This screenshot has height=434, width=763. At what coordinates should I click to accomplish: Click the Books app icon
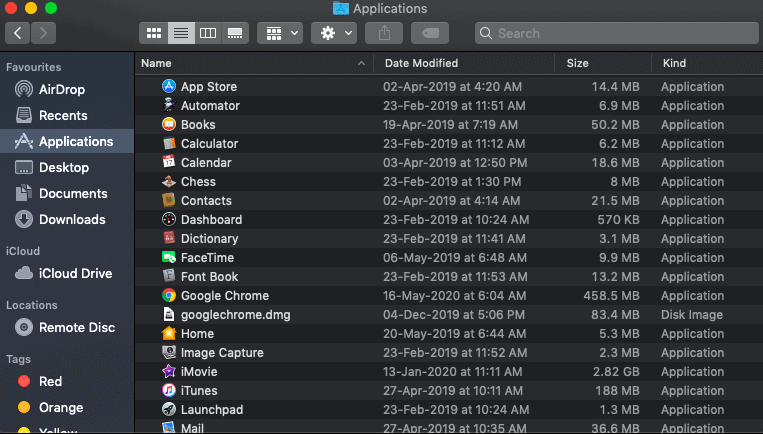pos(168,124)
